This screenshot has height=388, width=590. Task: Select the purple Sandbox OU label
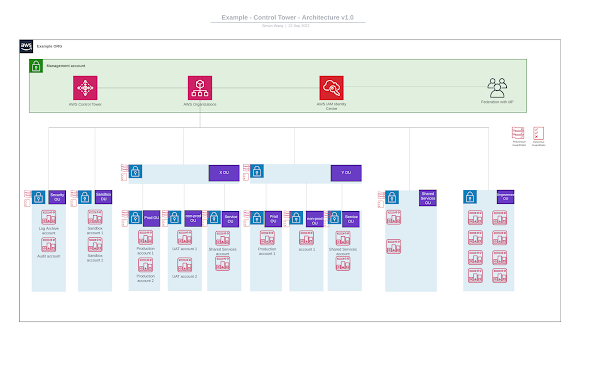pos(103,197)
